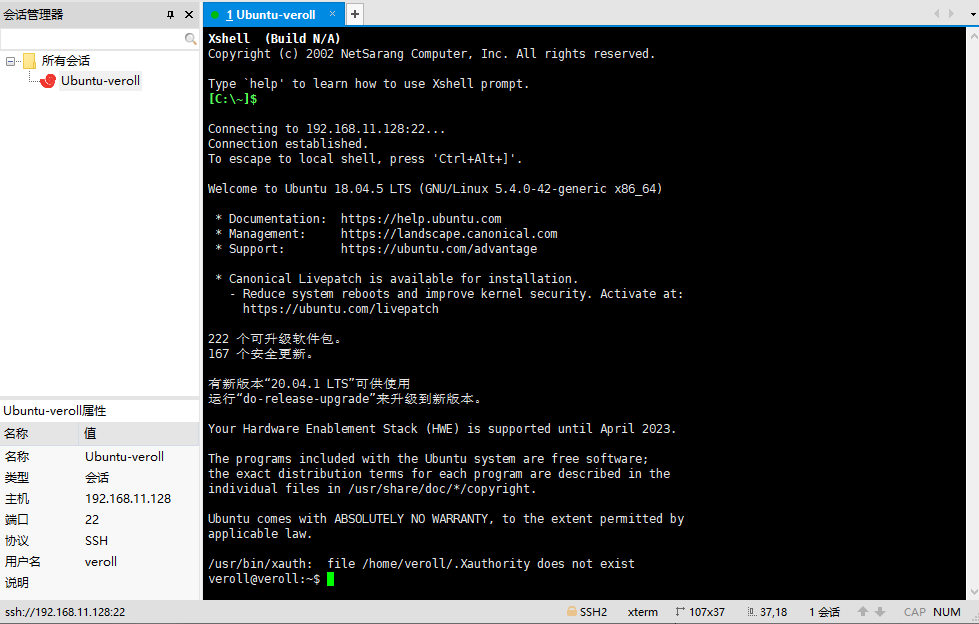Select the Ubuntu-veroll session in tree
979x624 pixels.
[x=100, y=81]
